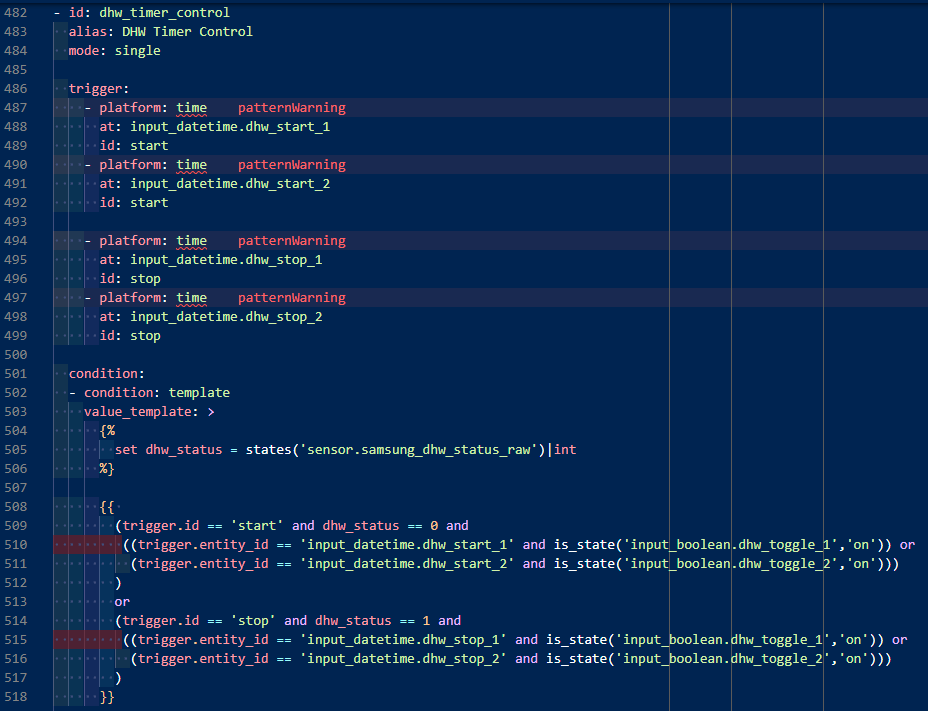Click the patternWarning message on line 497
The width and height of the screenshot is (928, 711).
(291, 298)
